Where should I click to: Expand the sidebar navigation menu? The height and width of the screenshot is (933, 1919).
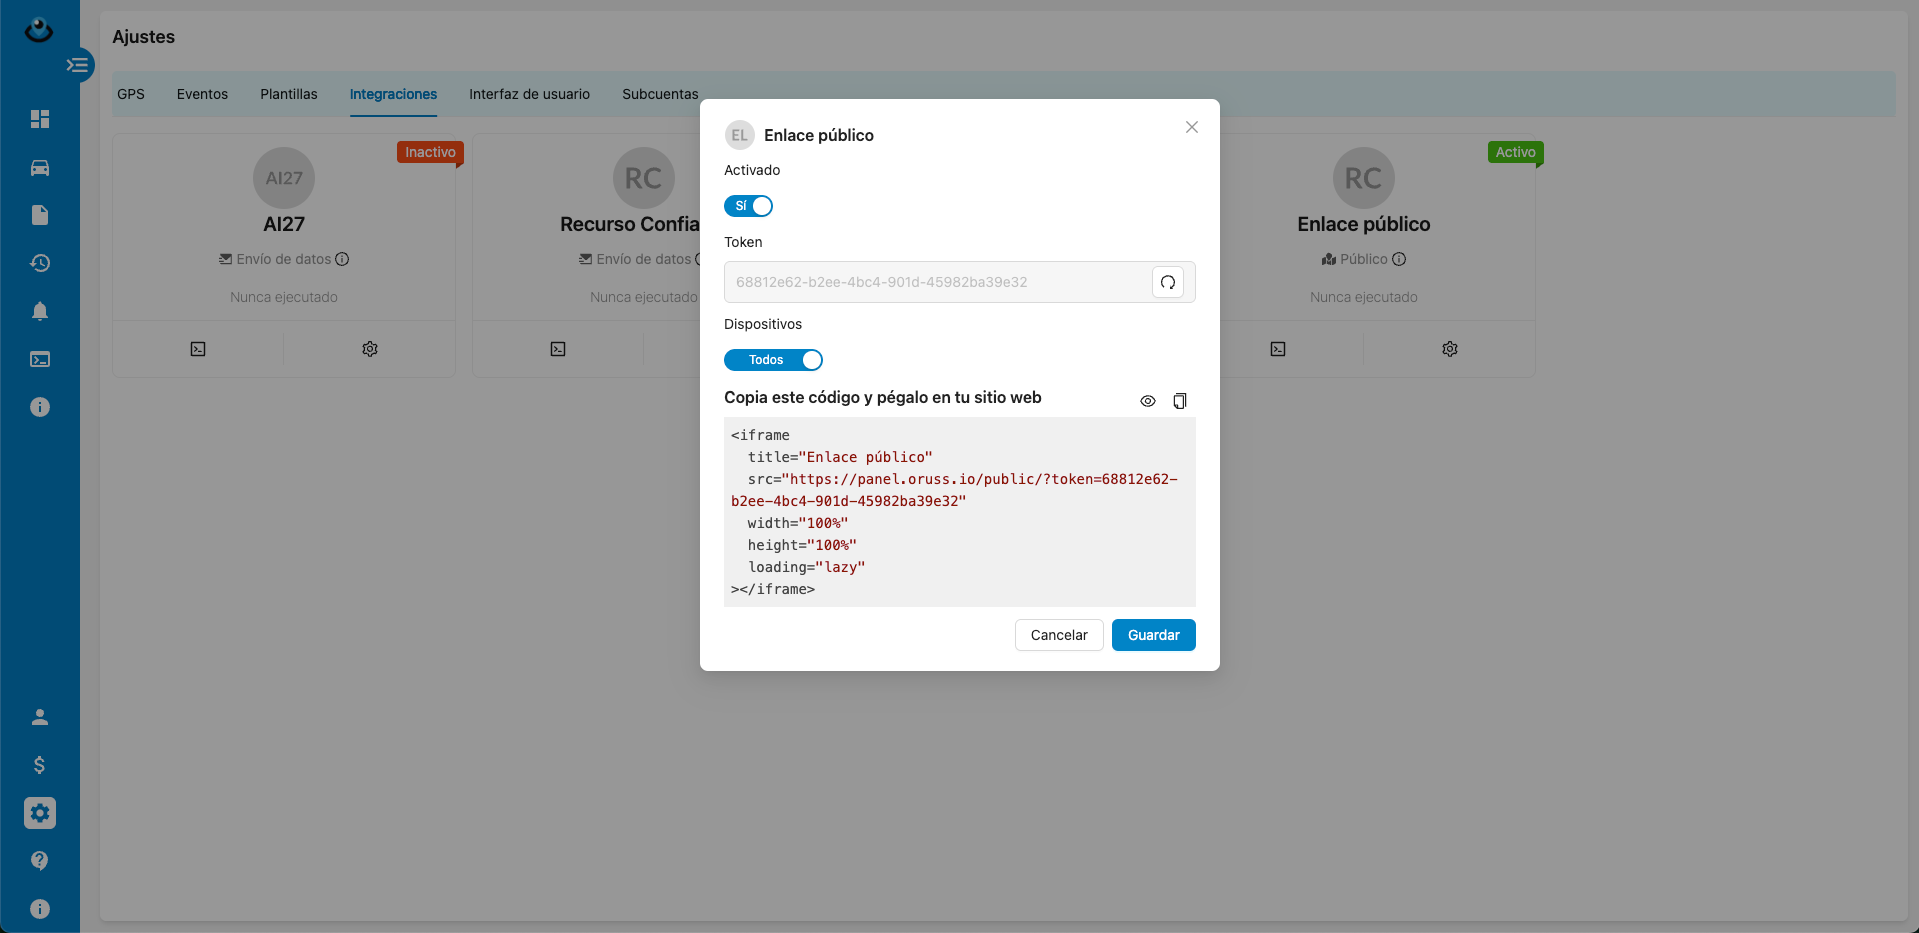click(77, 65)
